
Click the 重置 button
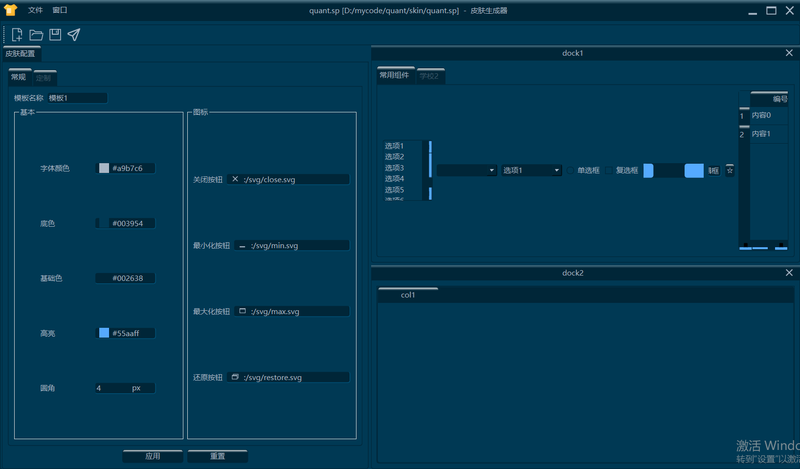tap(217, 456)
